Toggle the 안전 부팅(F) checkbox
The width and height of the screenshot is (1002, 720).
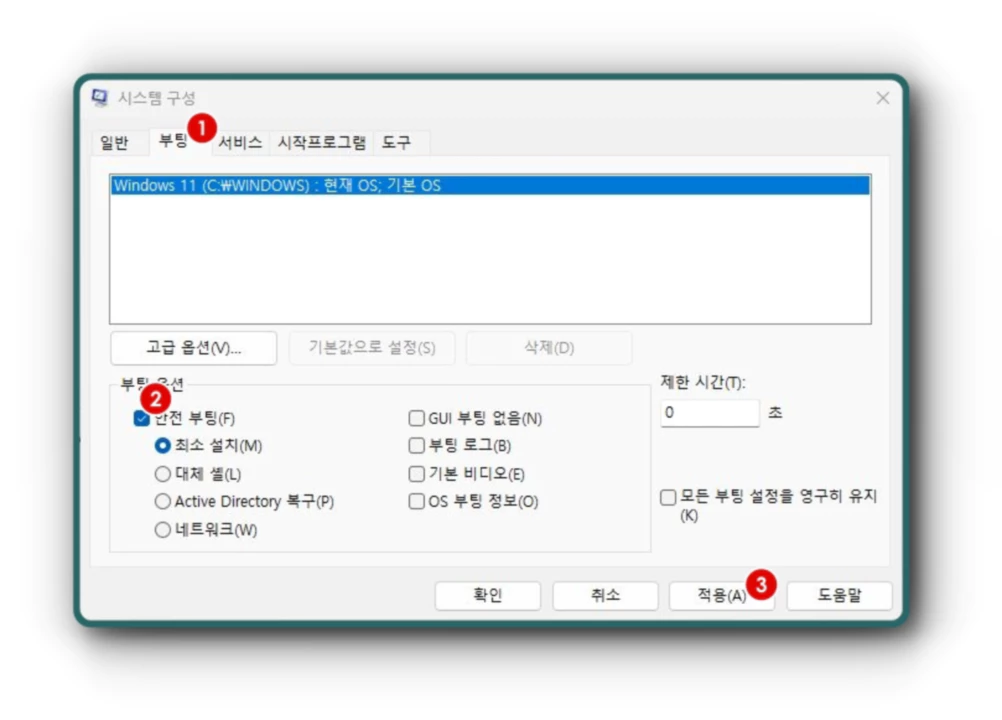(x=141, y=418)
